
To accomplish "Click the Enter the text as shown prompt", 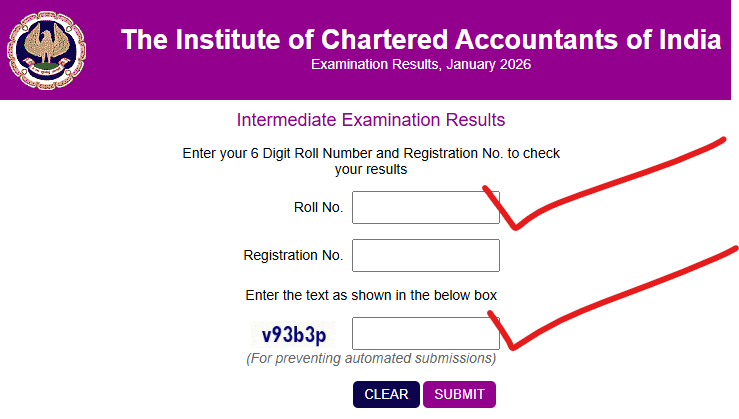I will [x=371, y=295].
